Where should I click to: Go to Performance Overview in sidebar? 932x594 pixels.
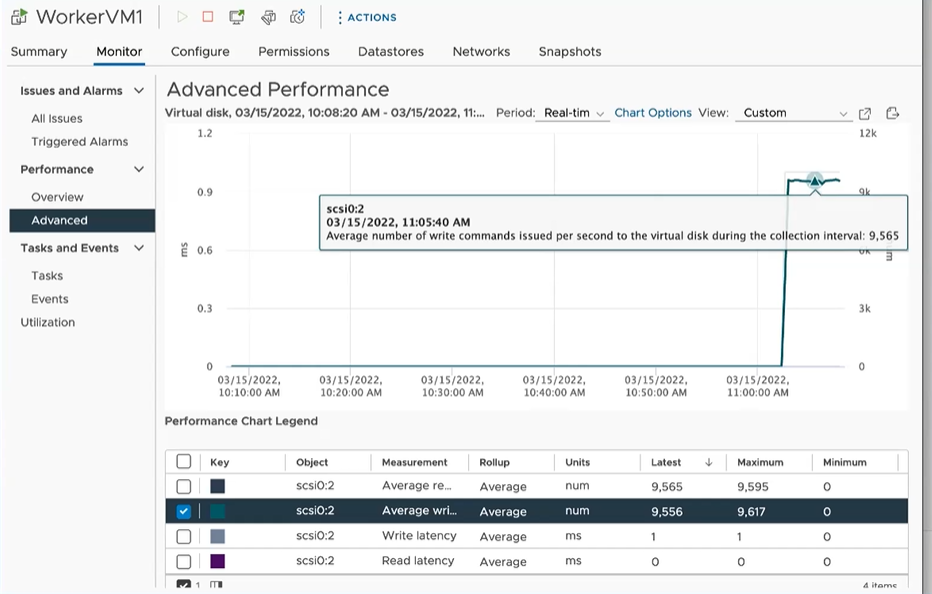57,197
